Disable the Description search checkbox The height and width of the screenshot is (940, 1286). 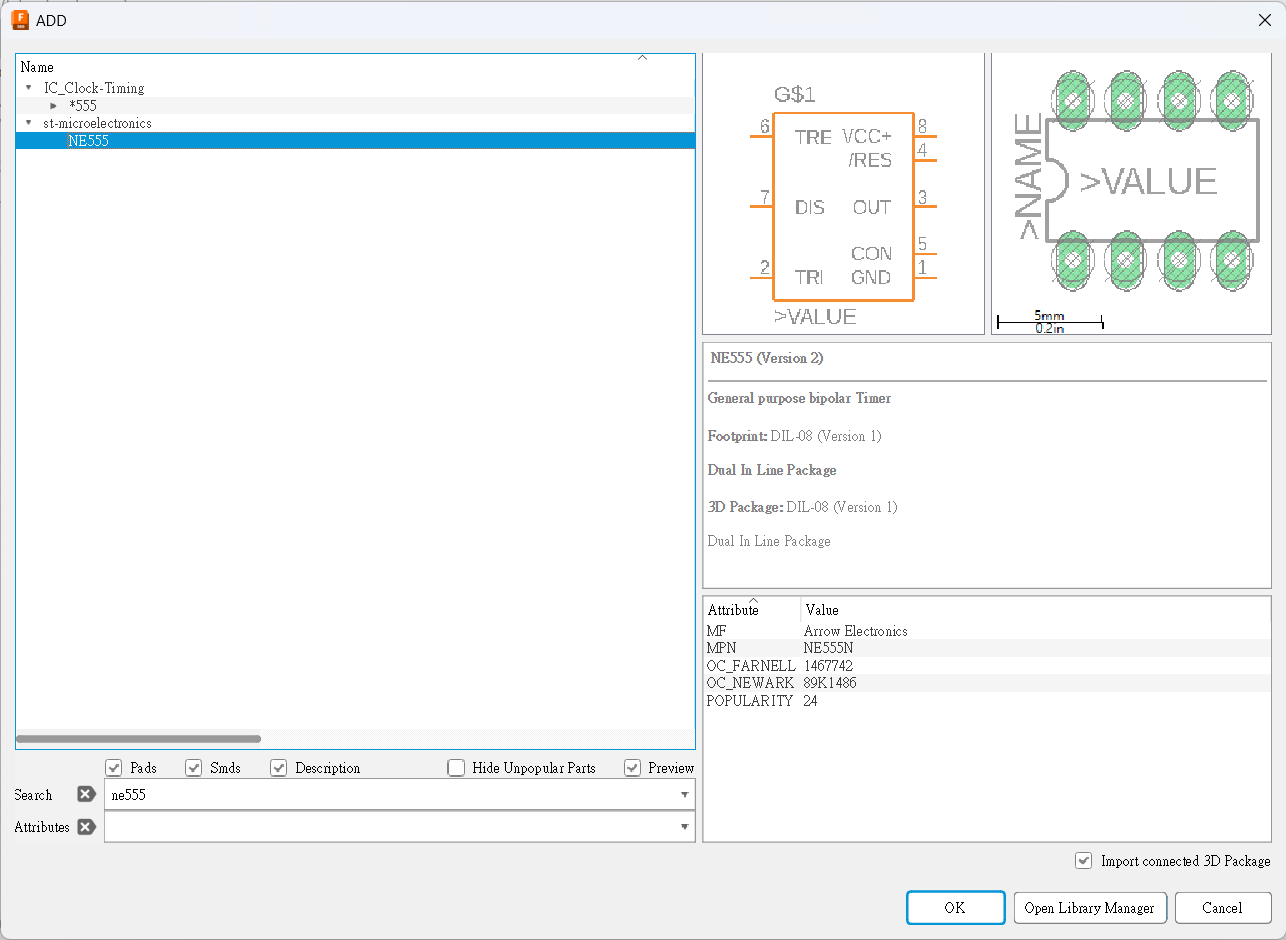(x=279, y=768)
